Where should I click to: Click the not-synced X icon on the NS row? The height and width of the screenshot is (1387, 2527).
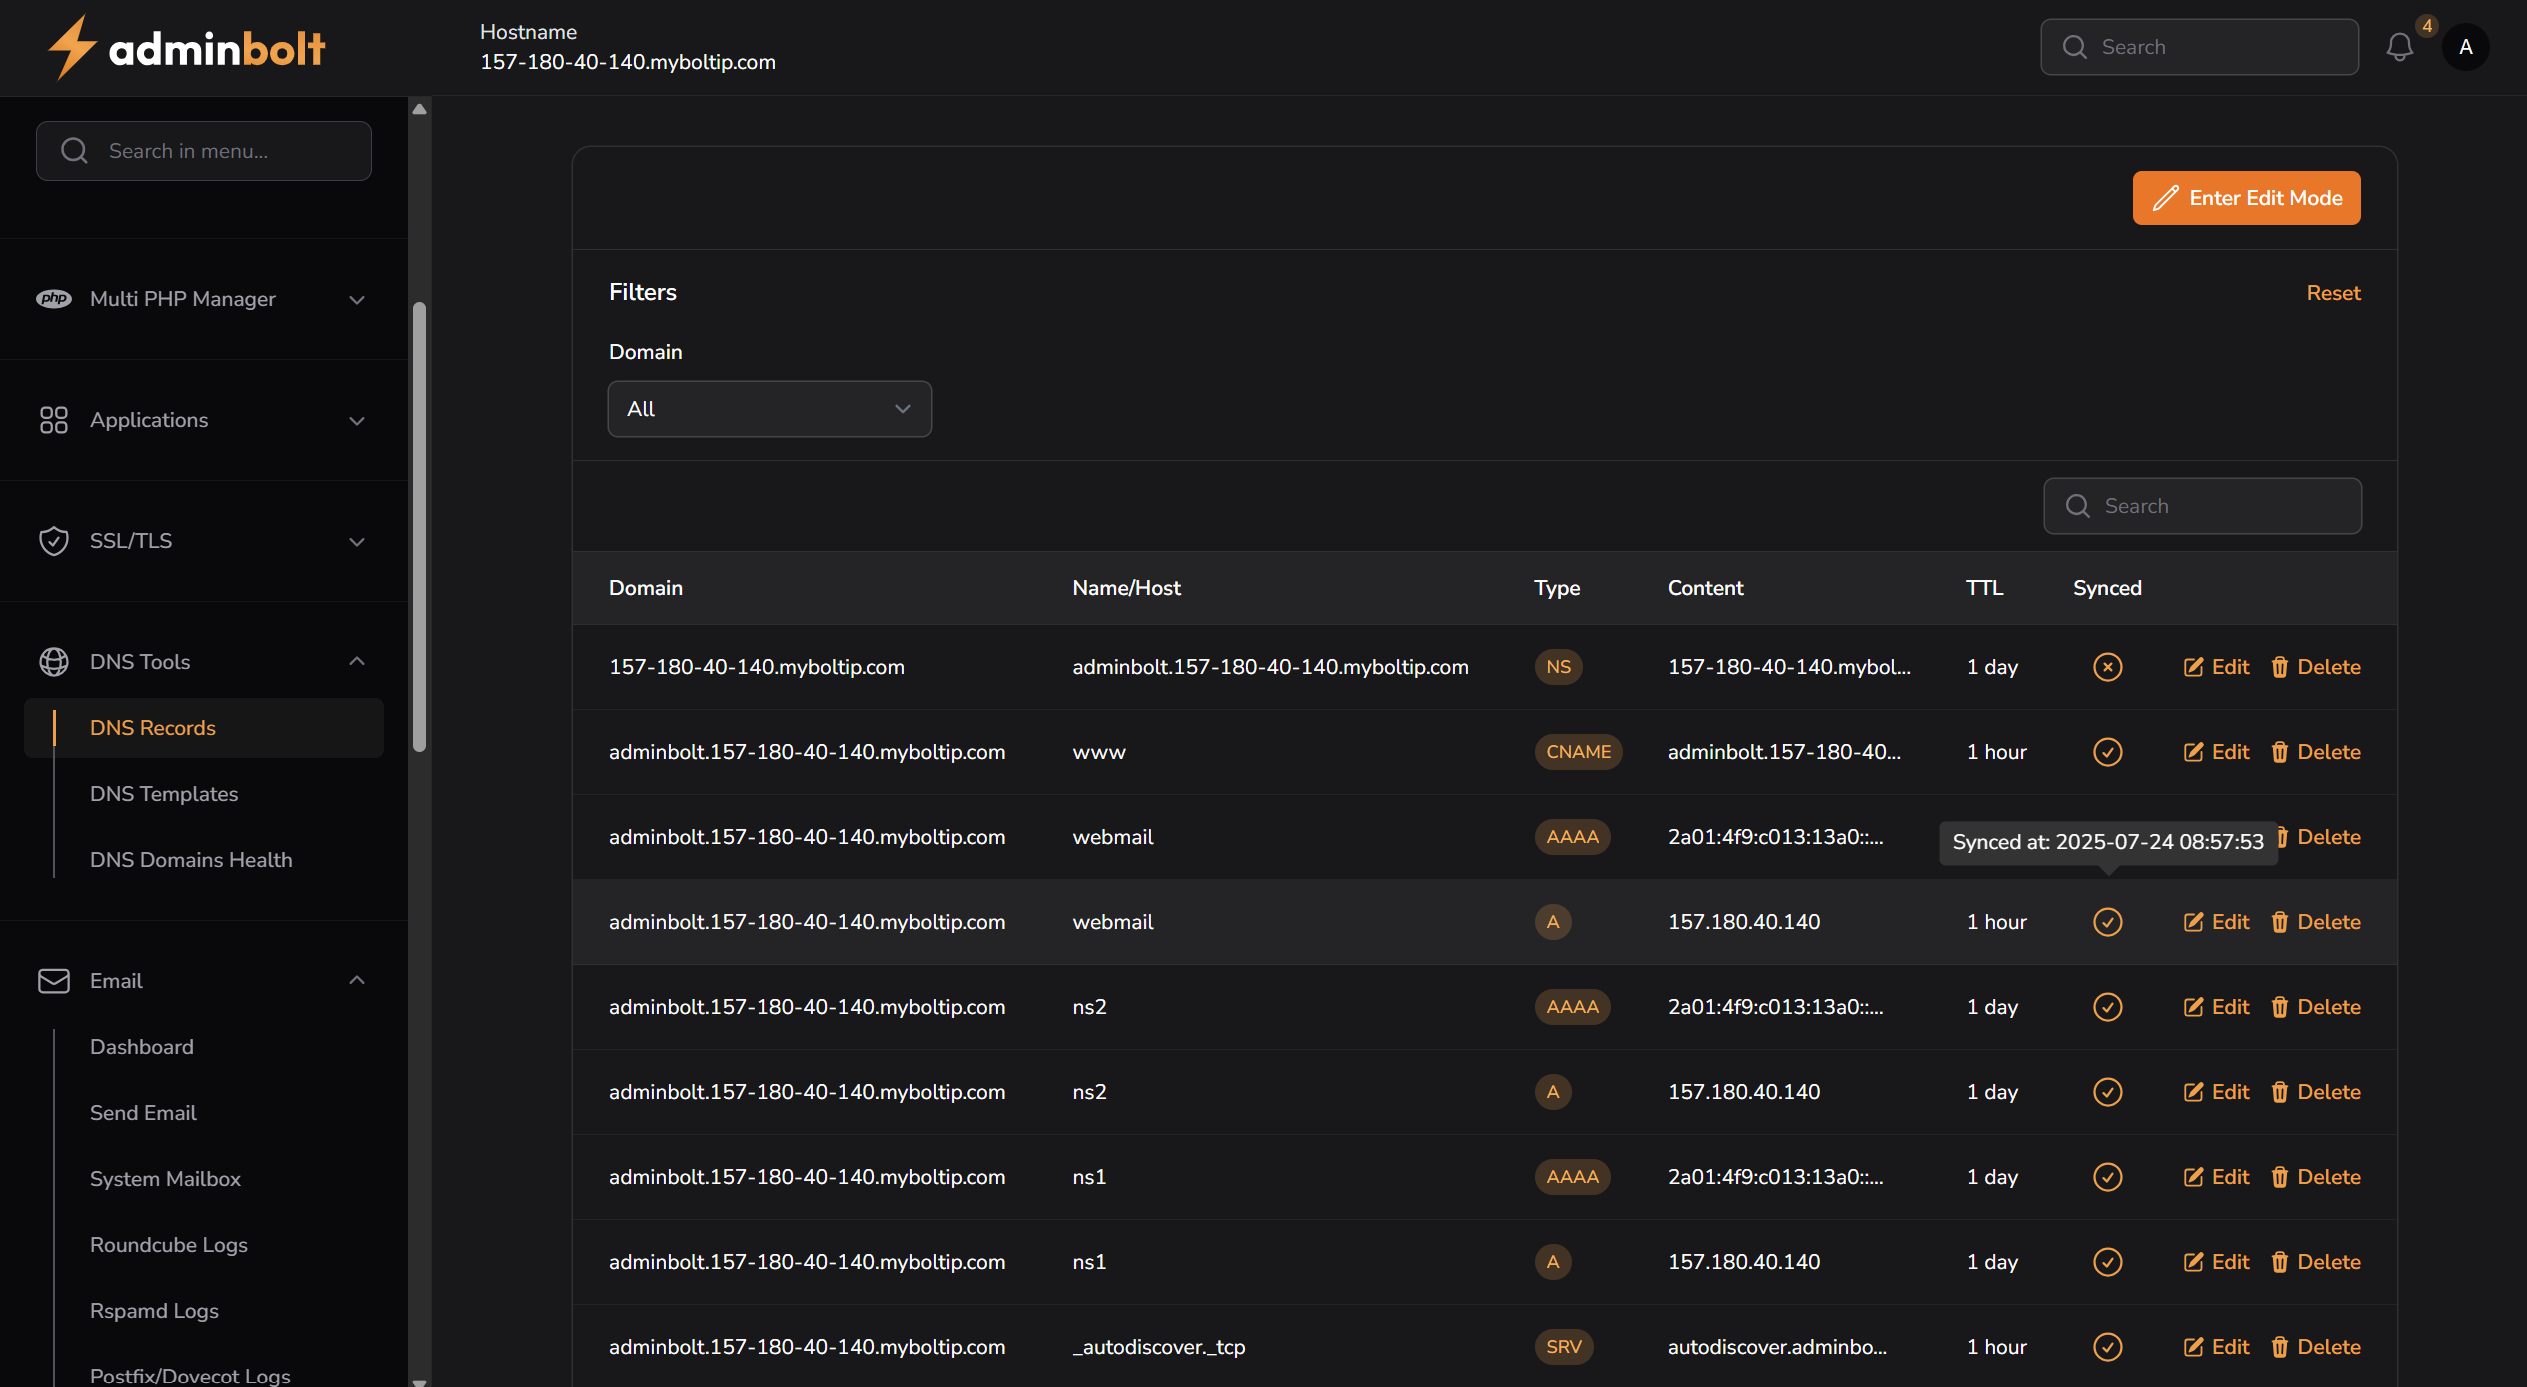pyautogui.click(x=2107, y=667)
